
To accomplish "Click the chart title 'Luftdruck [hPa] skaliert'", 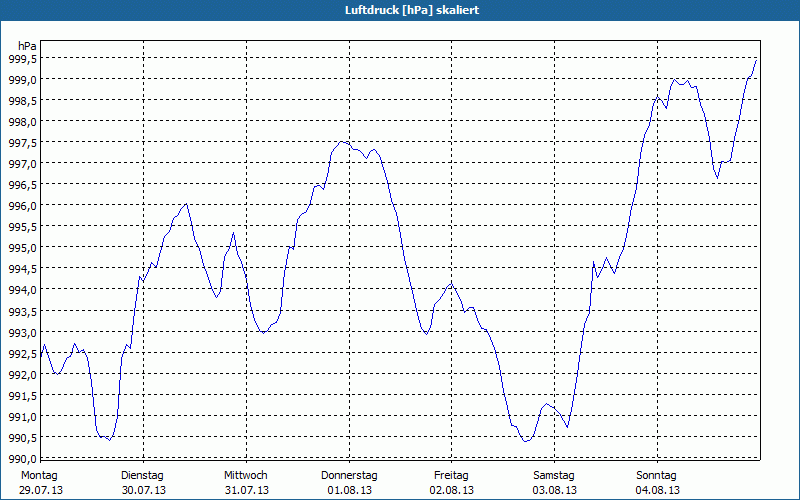I will click(412, 10).
